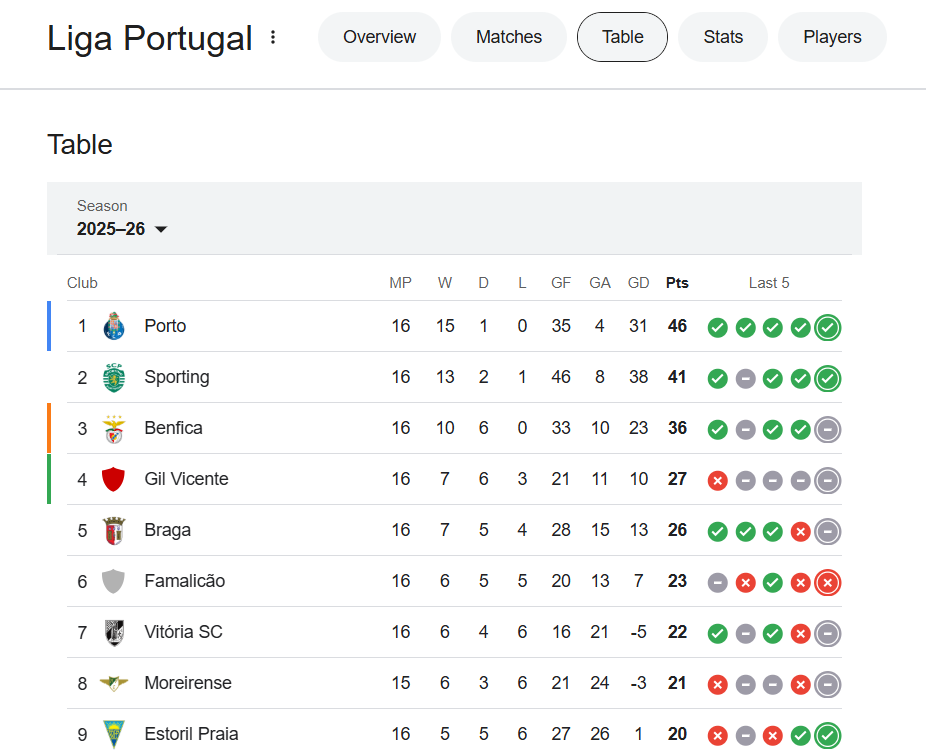Click Porto's most recent win indicator

pyautogui.click(x=827, y=327)
